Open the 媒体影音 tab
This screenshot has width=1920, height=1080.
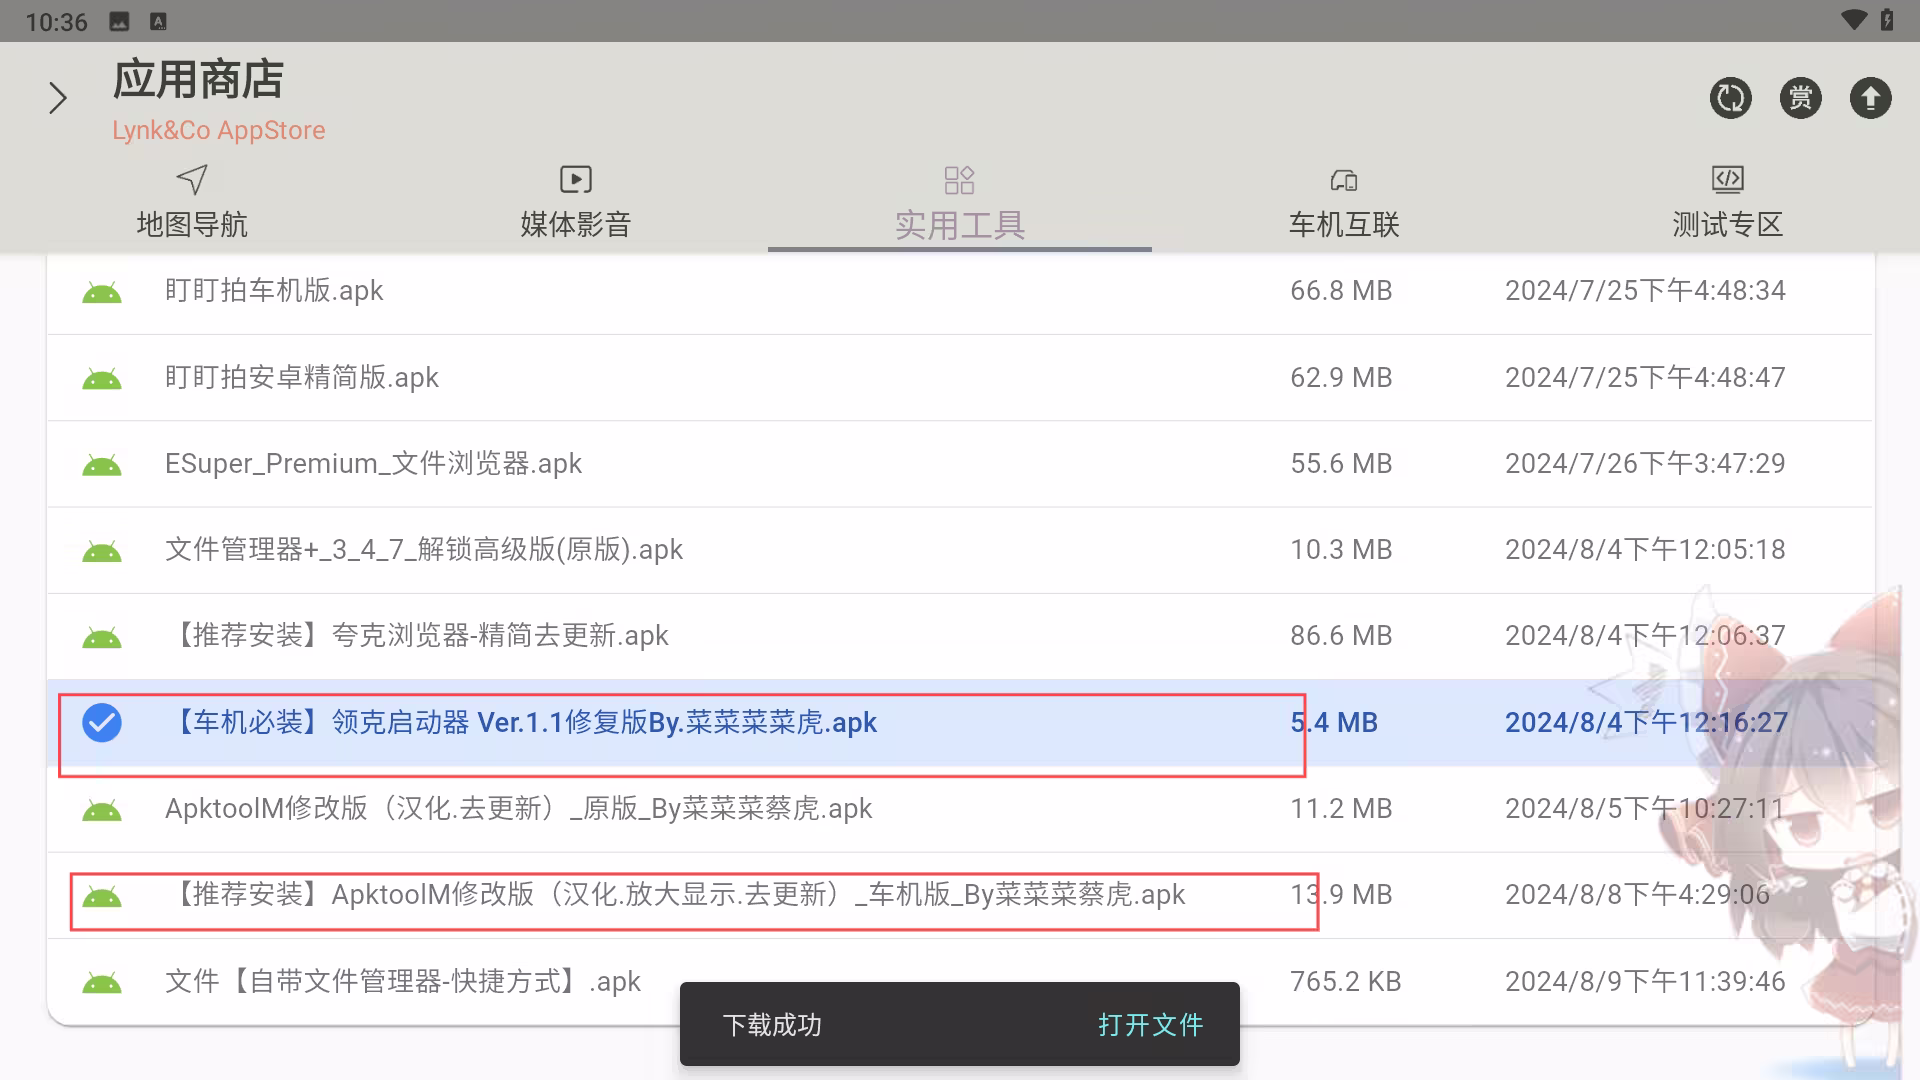click(x=575, y=203)
